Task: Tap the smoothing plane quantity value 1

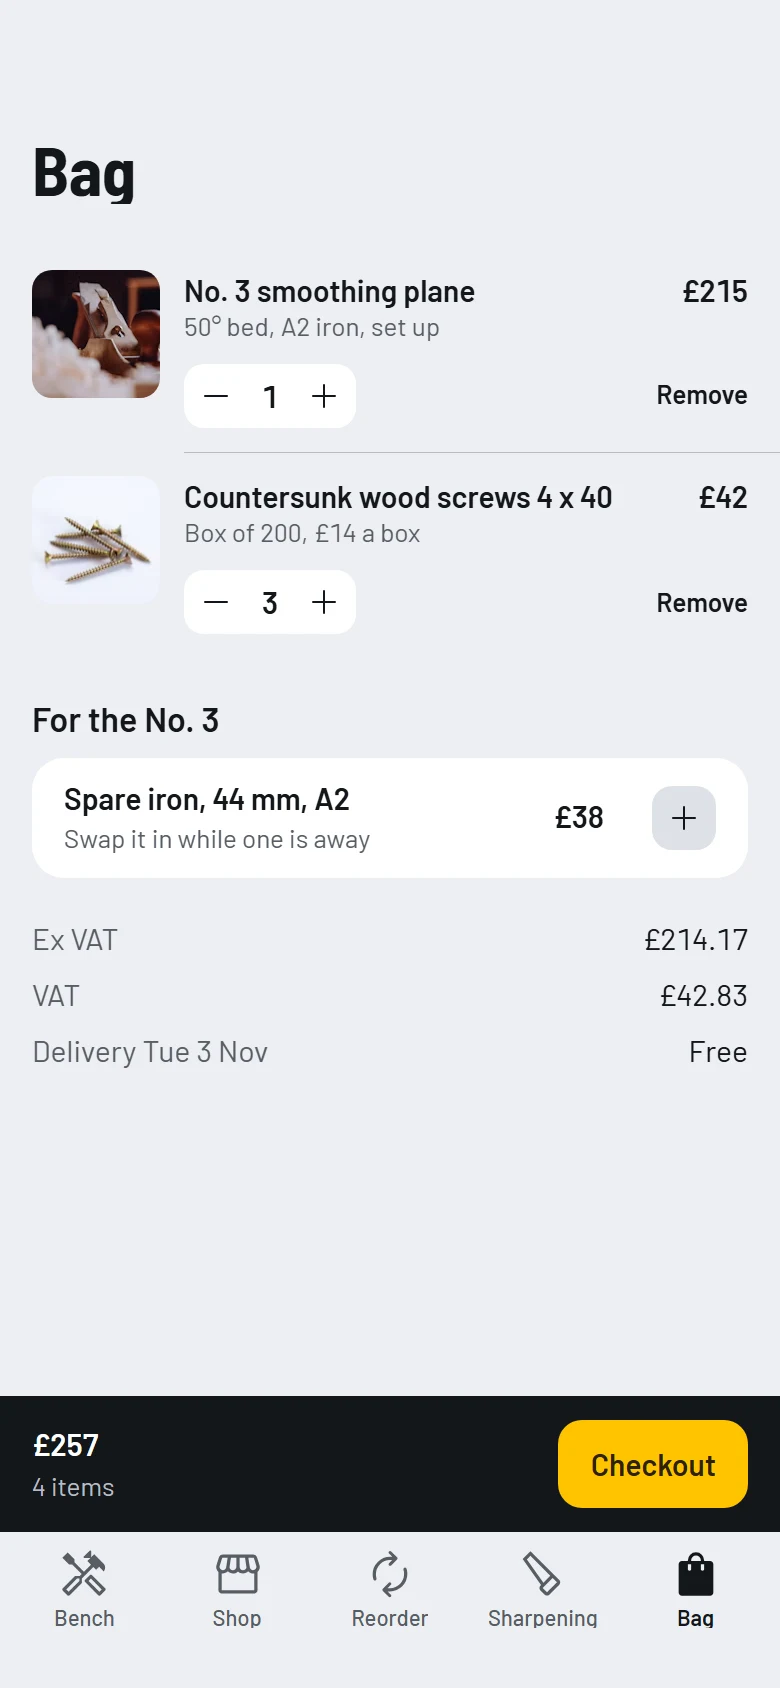Action: [270, 397]
